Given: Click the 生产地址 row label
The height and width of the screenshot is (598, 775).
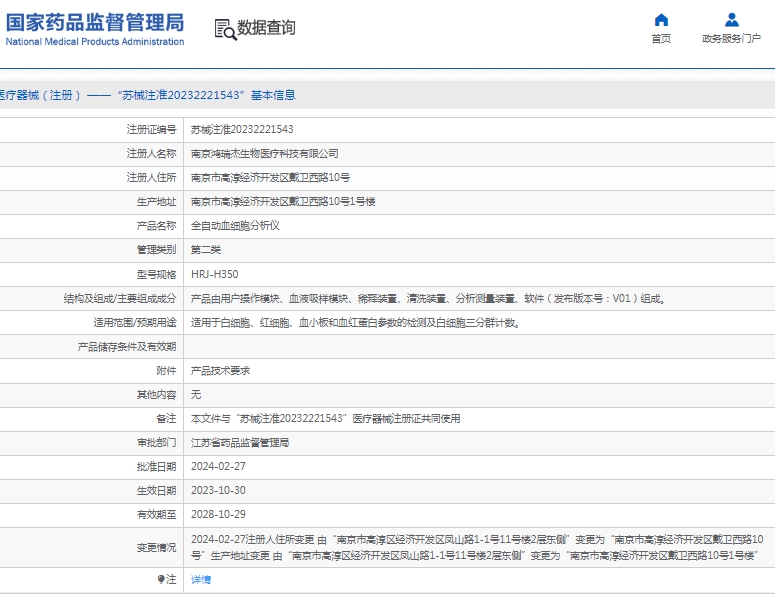Looking at the screenshot, I should pos(156,202).
